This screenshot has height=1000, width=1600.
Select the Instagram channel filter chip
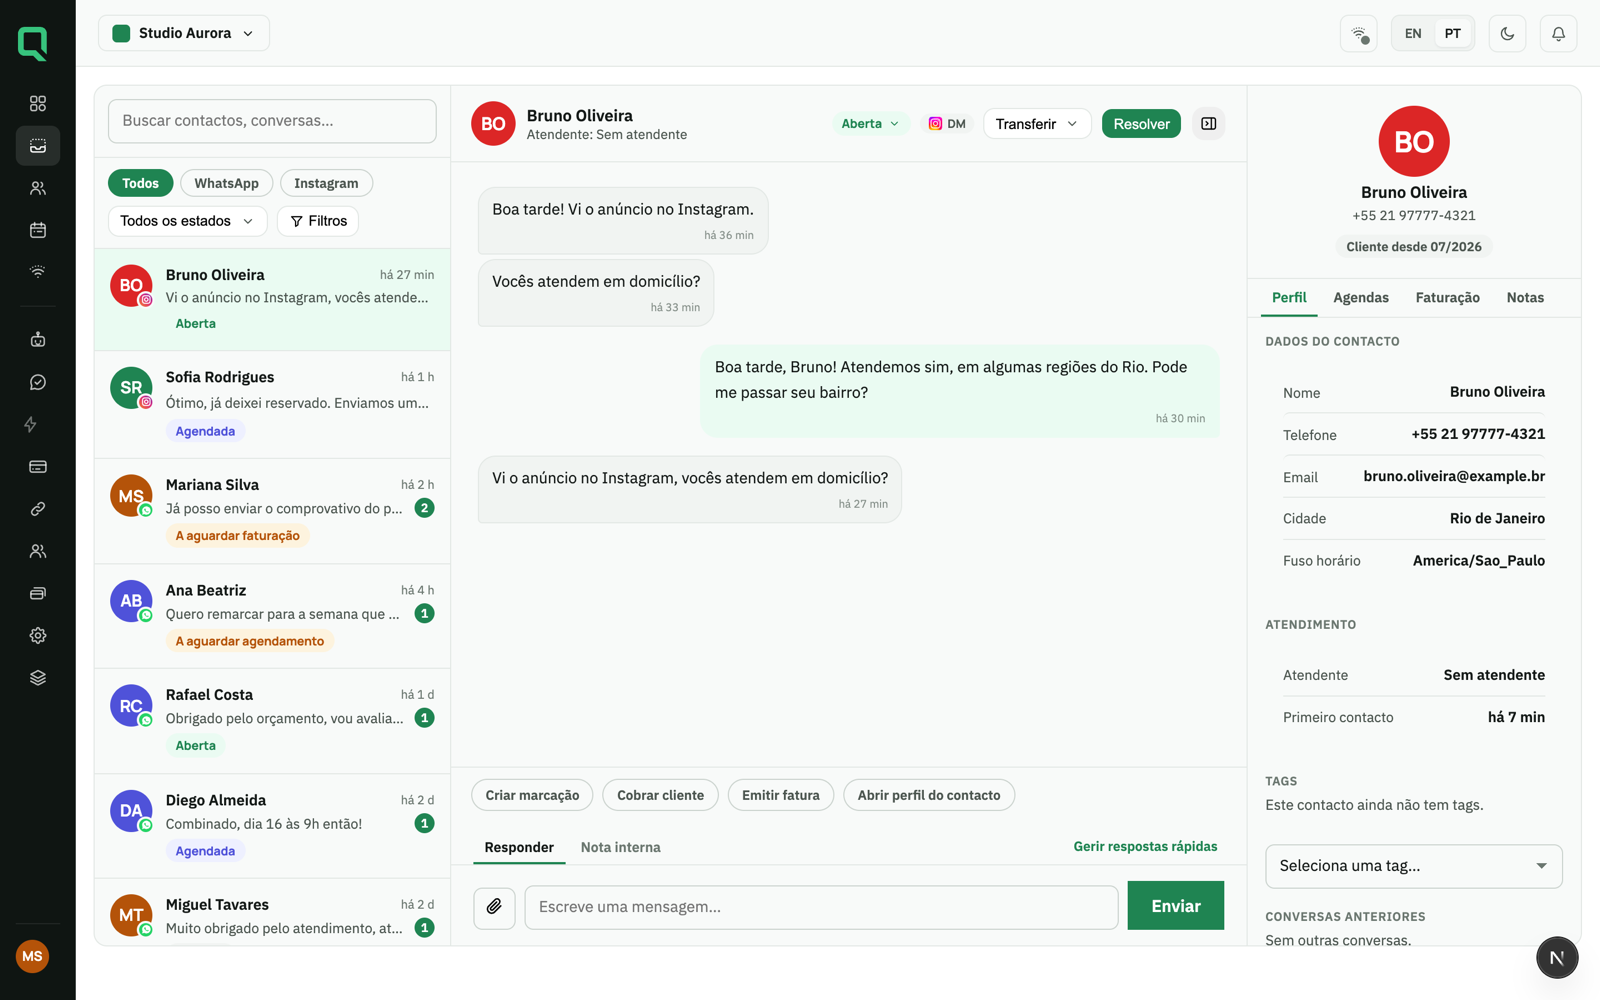(x=326, y=183)
